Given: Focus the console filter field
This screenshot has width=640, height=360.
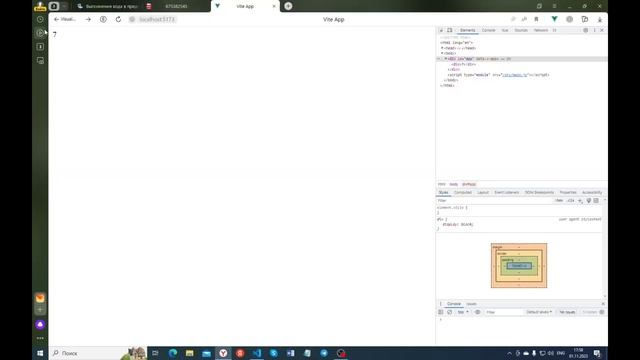Looking at the screenshot, I should pos(503,312).
